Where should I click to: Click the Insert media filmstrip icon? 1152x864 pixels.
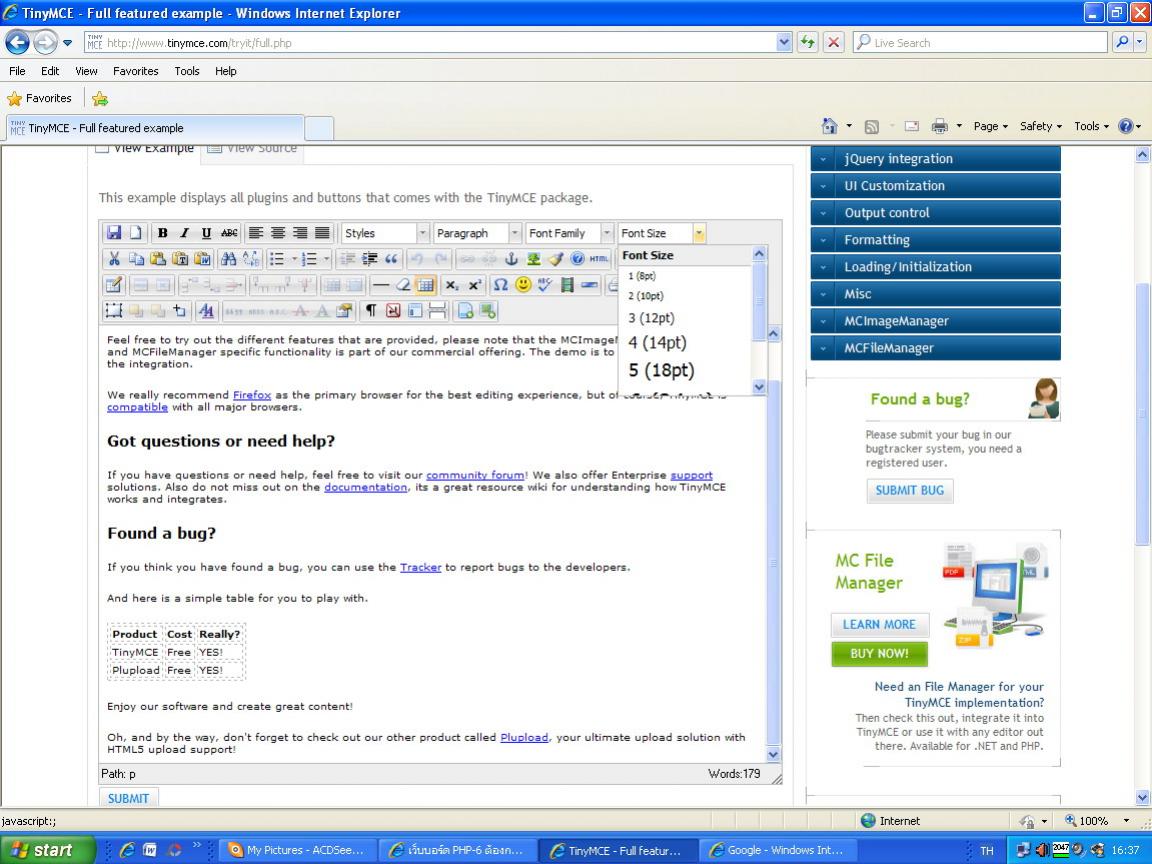coord(567,284)
